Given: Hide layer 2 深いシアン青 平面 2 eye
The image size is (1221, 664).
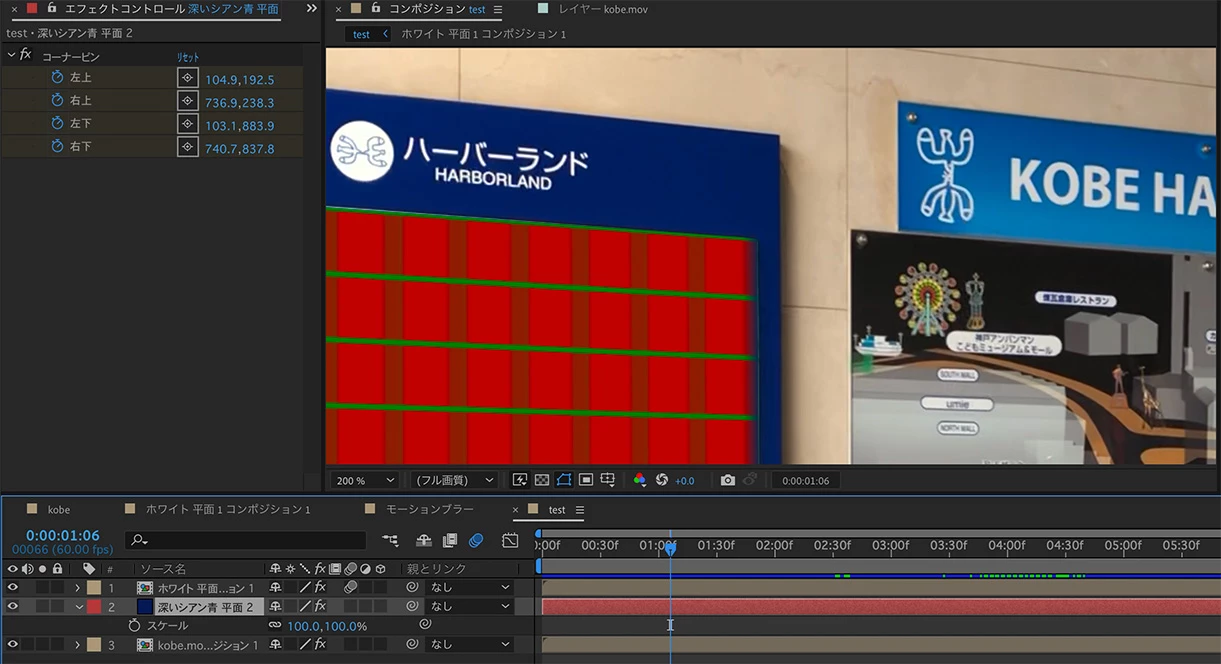Looking at the screenshot, I should click(x=13, y=606).
